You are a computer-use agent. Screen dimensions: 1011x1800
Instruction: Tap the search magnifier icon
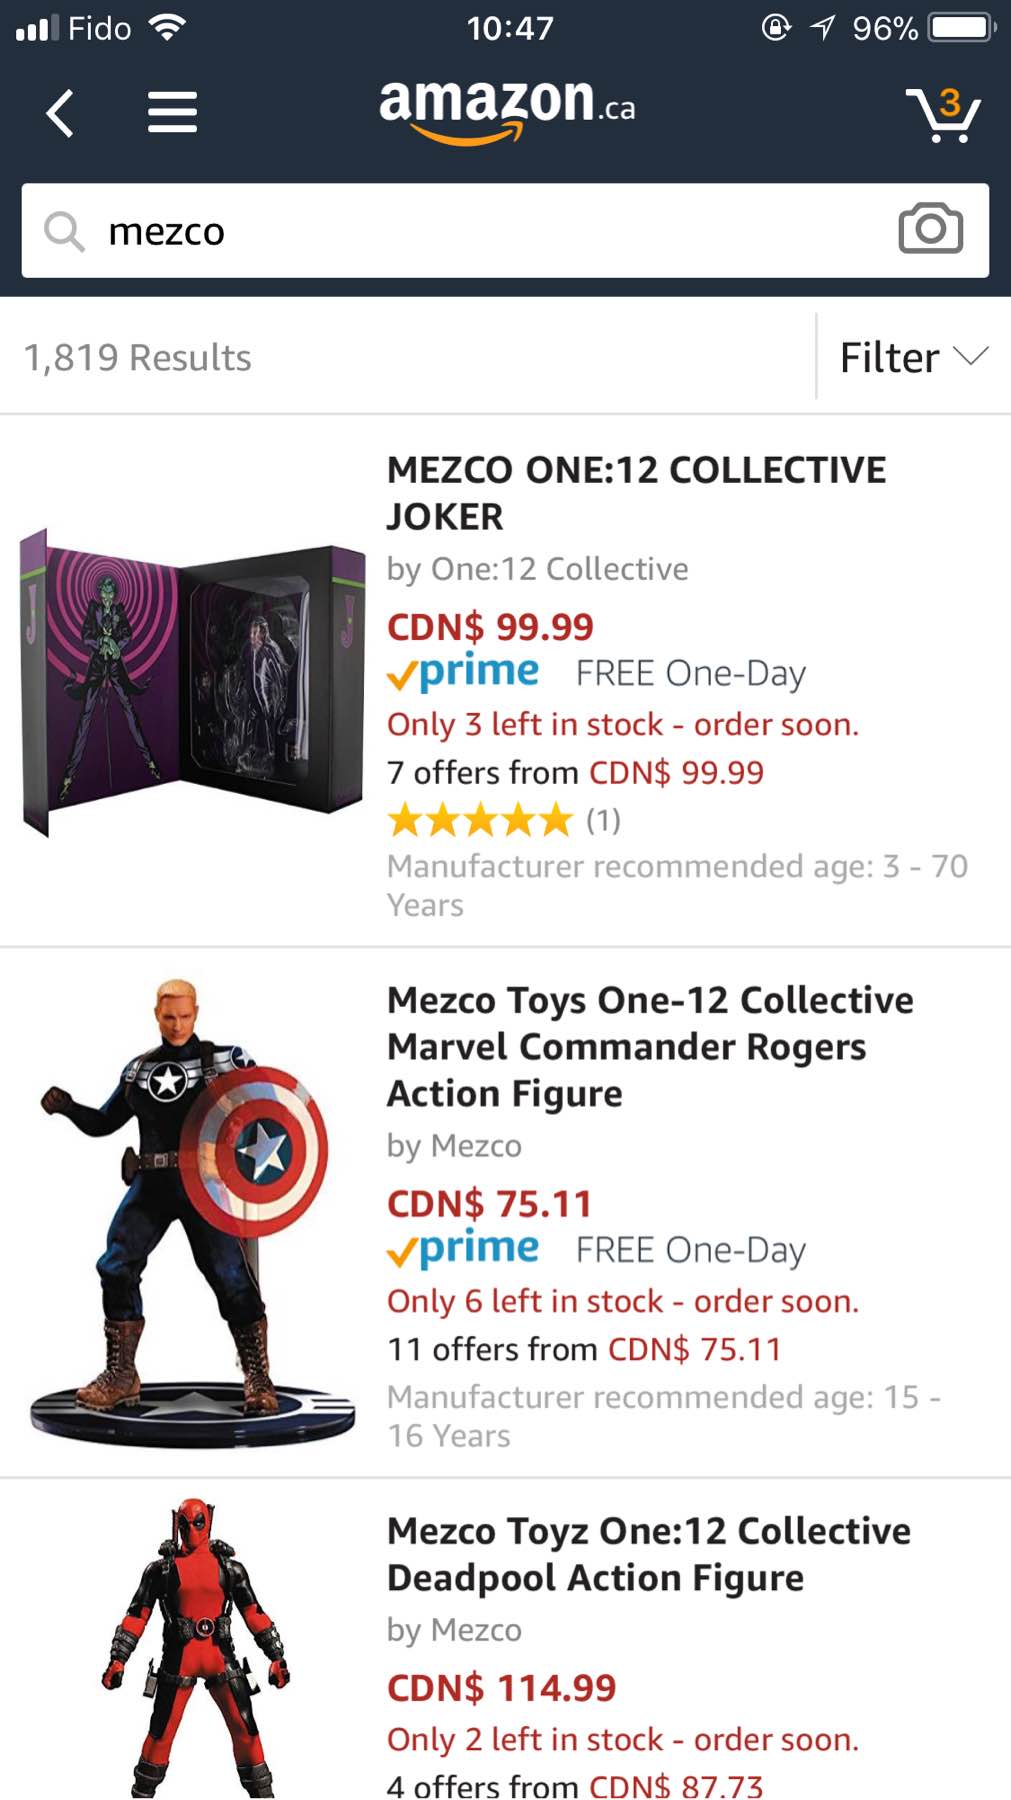pyautogui.click(x=64, y=231)
